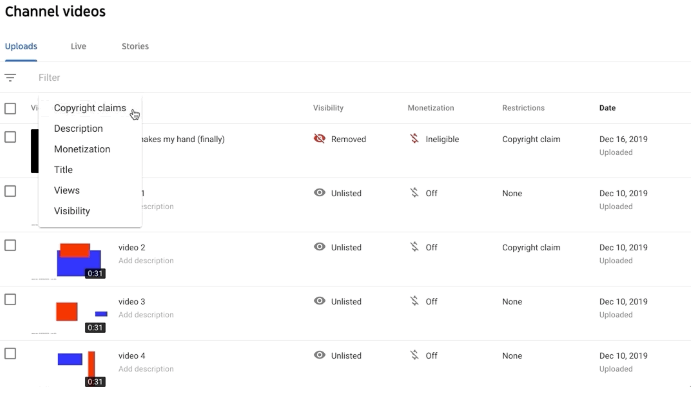The width and height of the screenshot is (692, 395).
Task: Click the Channel videos heading
Action: click(x=55, y=11)
